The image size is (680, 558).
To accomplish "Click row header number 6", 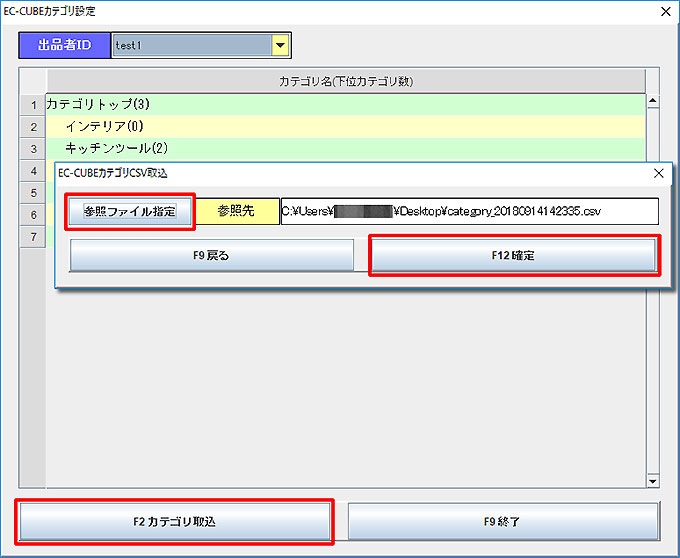I will (33, 215).
